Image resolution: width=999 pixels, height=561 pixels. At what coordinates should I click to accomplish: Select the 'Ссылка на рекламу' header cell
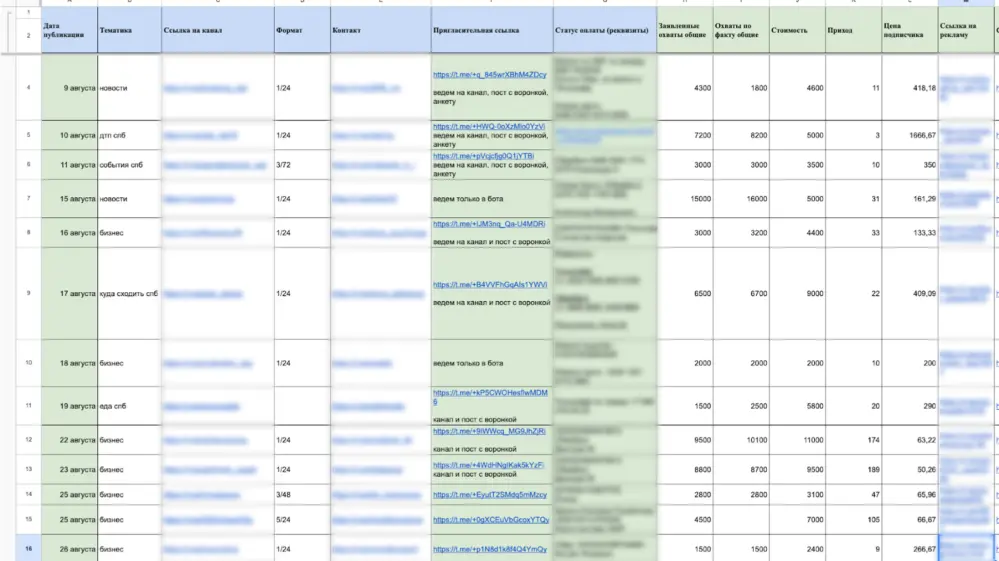pyautogui.click(x=966, y=30)
